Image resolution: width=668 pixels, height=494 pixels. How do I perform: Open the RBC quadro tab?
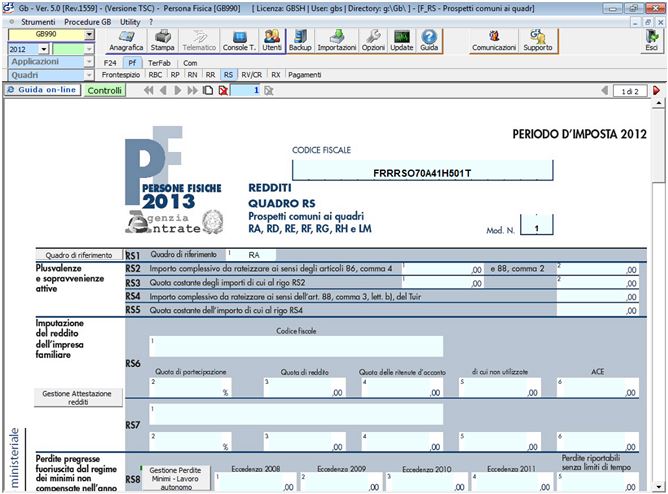click(x=155, y=75)
